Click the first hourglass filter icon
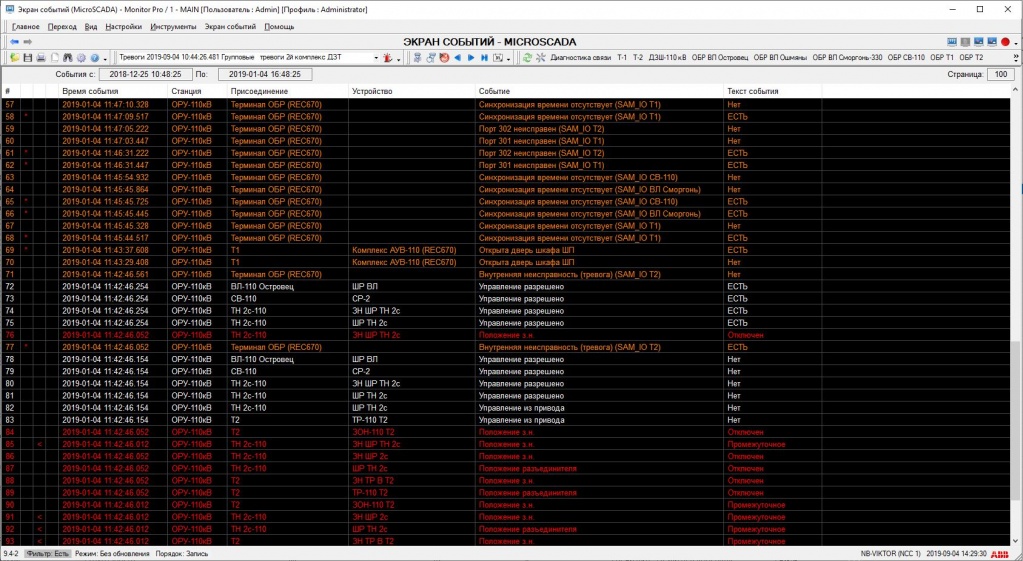 (418, 58)
